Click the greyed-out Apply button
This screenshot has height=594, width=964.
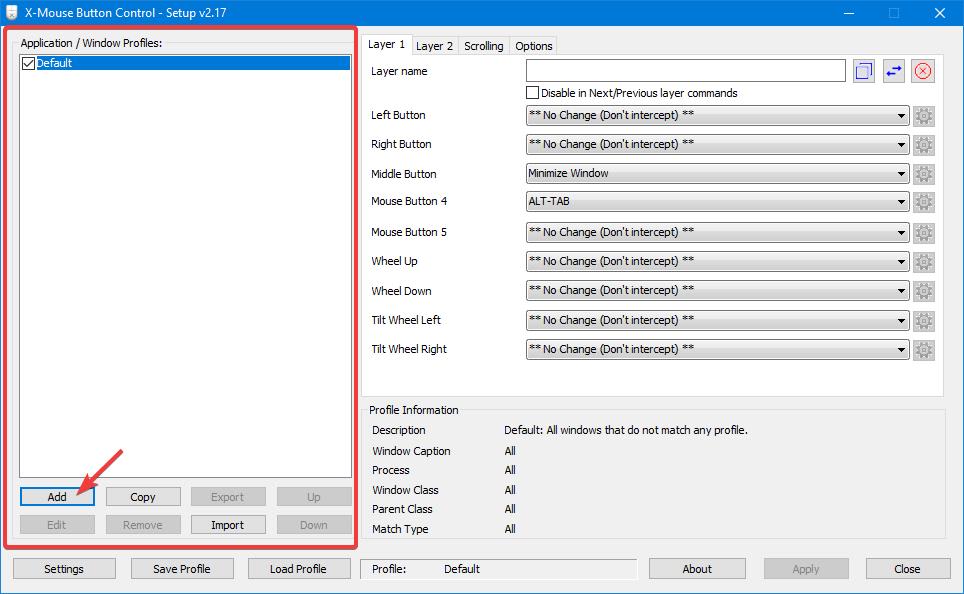point(806,569)
